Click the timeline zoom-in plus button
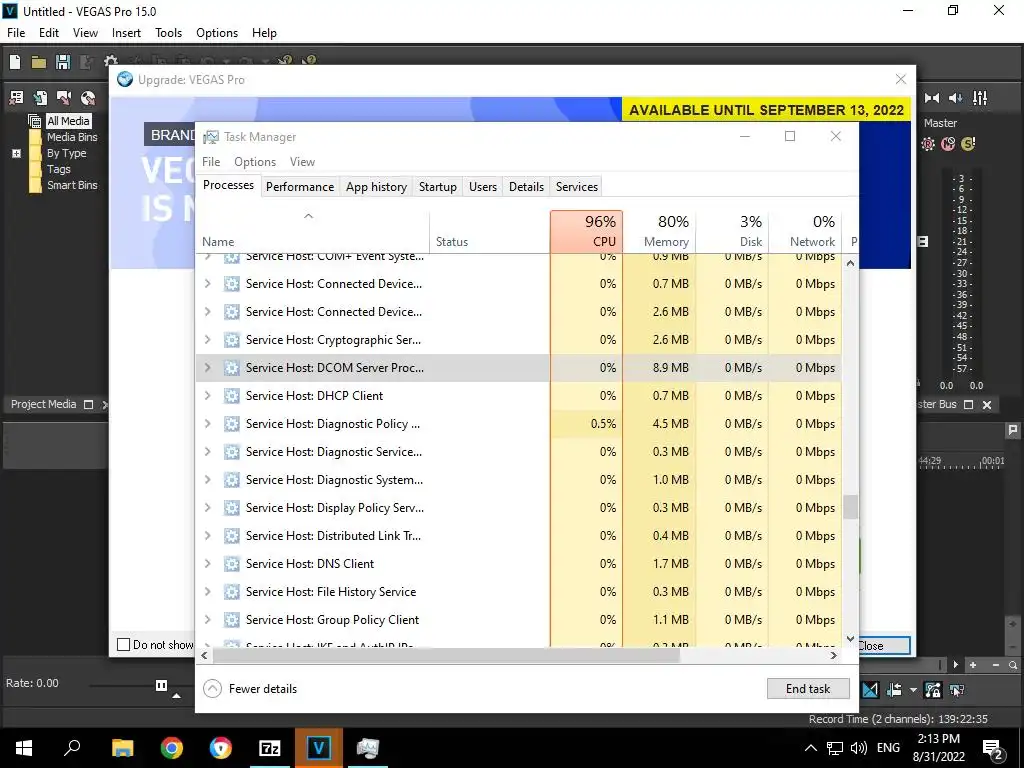1024x768 pixels. (973, 665)
